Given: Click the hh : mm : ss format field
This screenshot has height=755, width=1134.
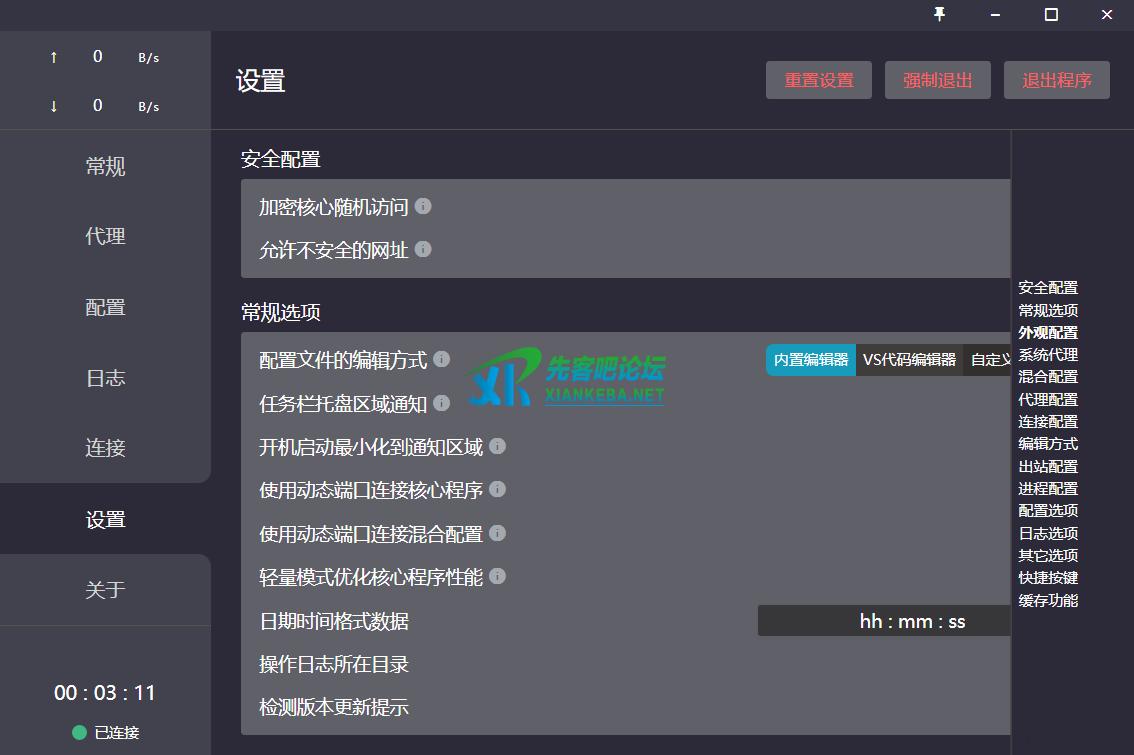Looking at the screenshot, I should point(884,621).
